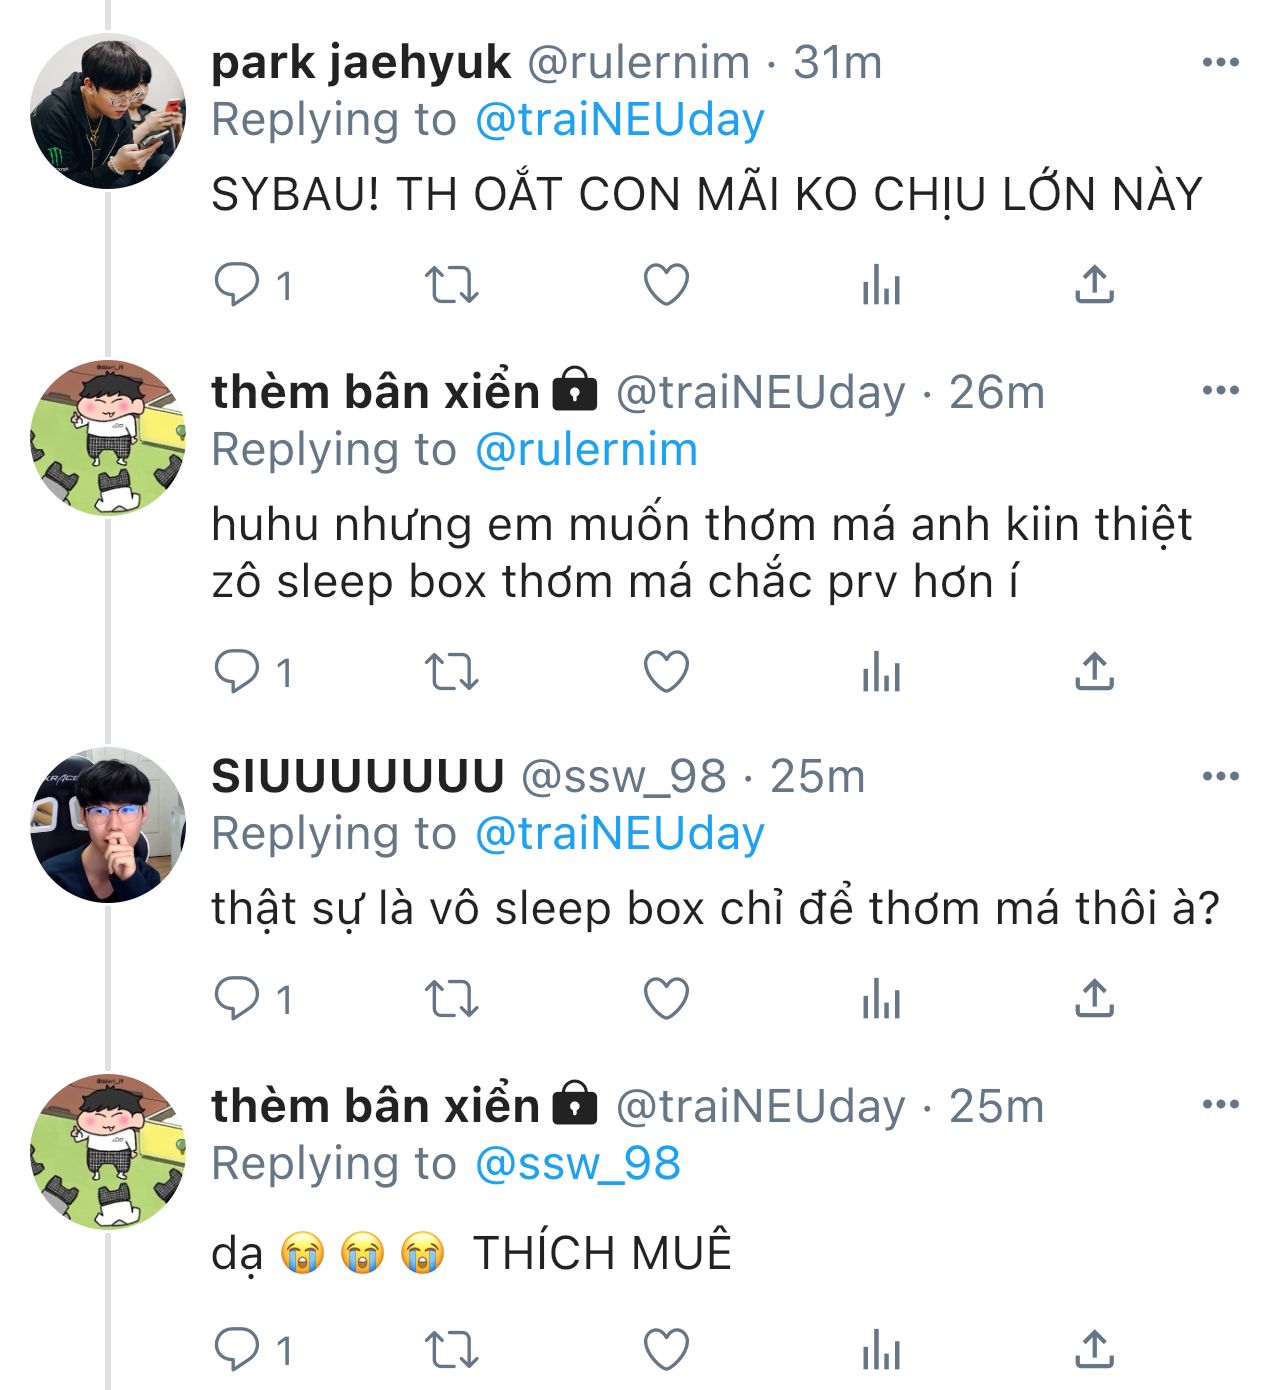Image resolution: width=1284 pixels, height=1390 pixels.
Task: Open park jaehyuk's profile picture
Action: [108, 112]
